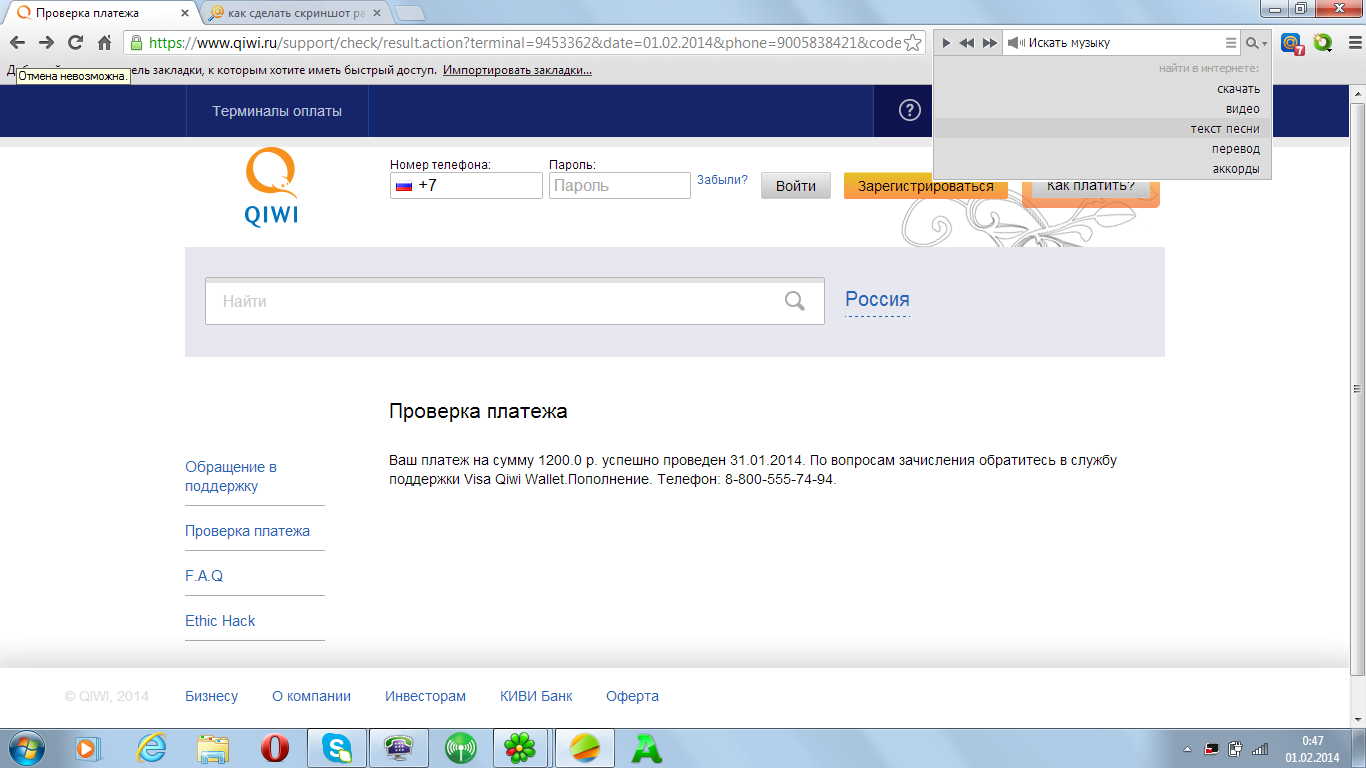
Task: Change the region via Россия link
Action: tap(877, 299)
